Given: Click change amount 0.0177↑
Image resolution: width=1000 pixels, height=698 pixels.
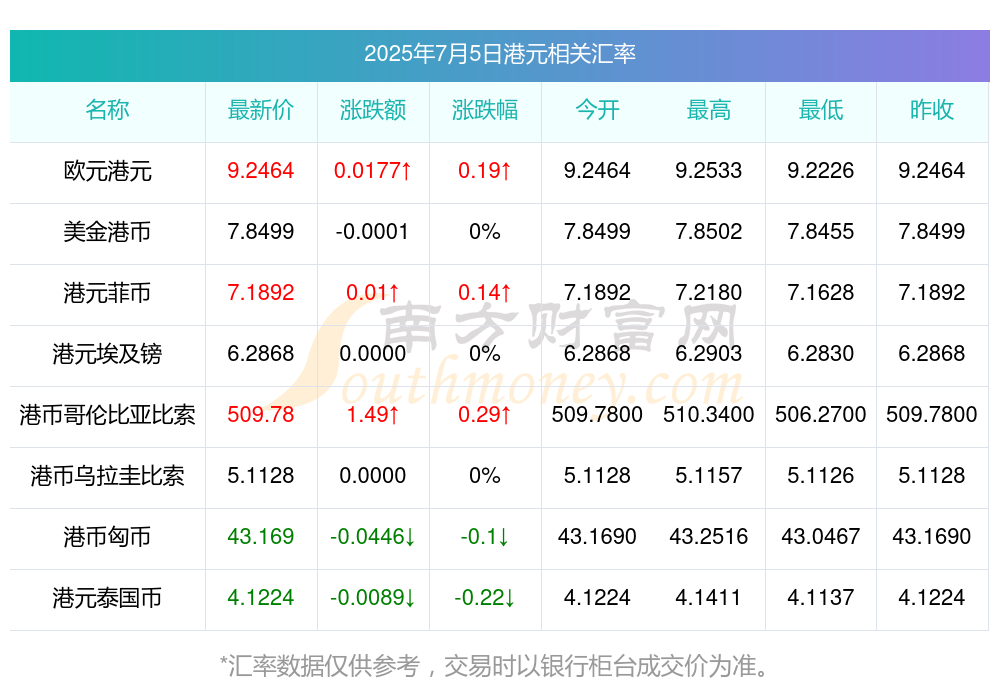Looking at the screenshot, I should coord(372,170).
